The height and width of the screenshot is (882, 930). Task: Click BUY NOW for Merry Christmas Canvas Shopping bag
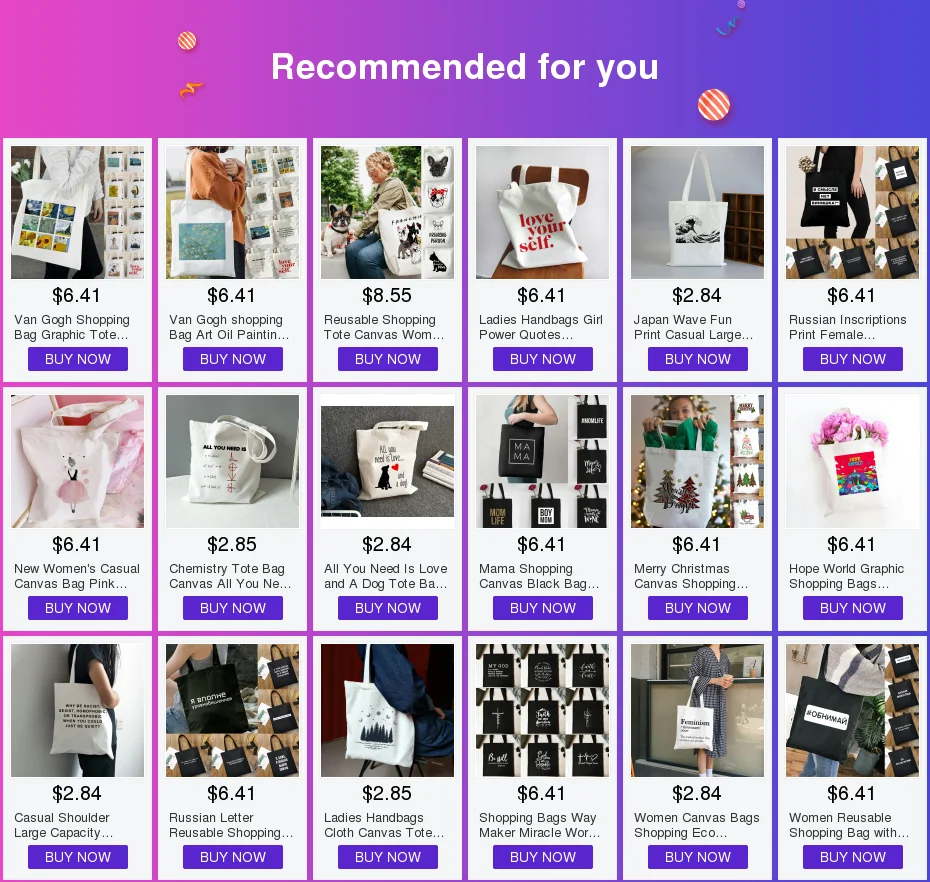[698, 608]
